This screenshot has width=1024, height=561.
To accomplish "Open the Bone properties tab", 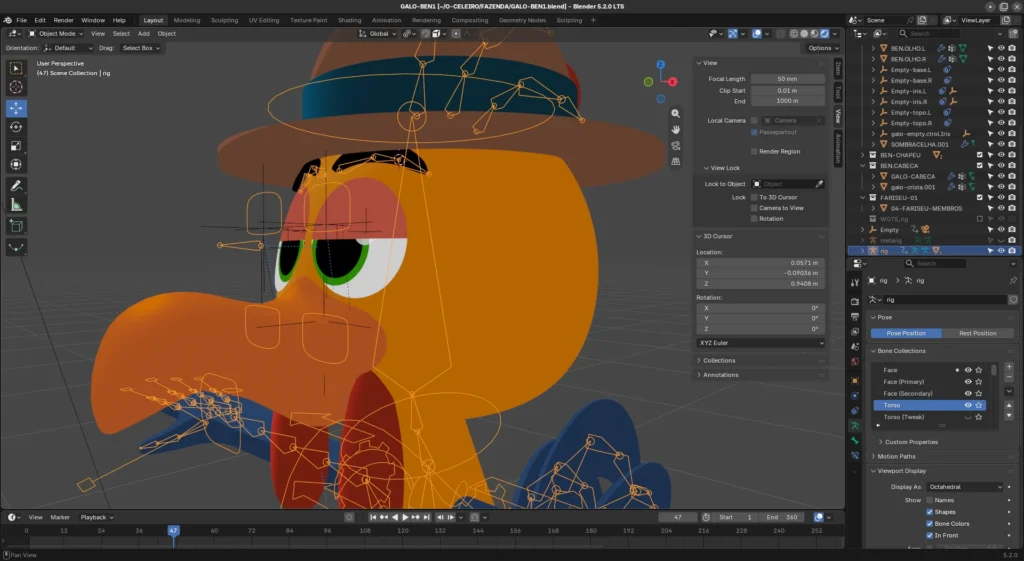I will 855,440.
